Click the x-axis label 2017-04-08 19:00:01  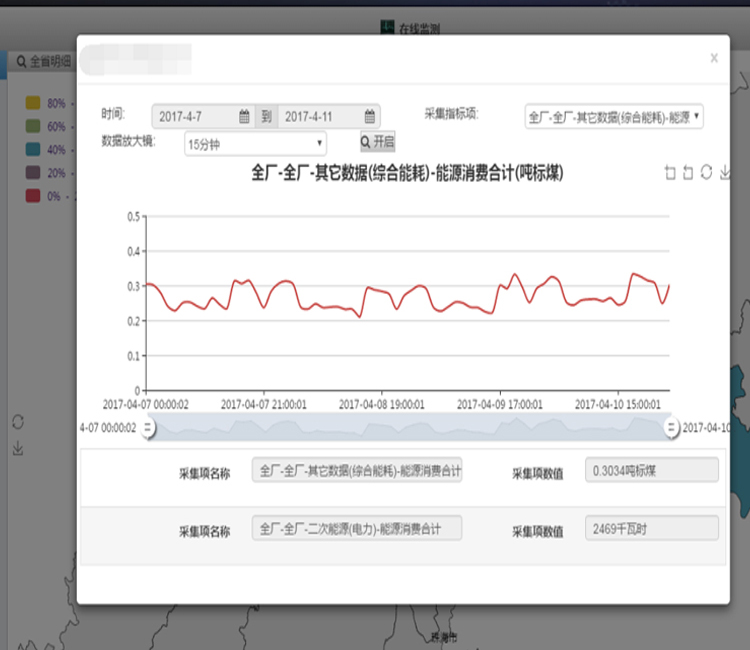(x=381, y=405)
